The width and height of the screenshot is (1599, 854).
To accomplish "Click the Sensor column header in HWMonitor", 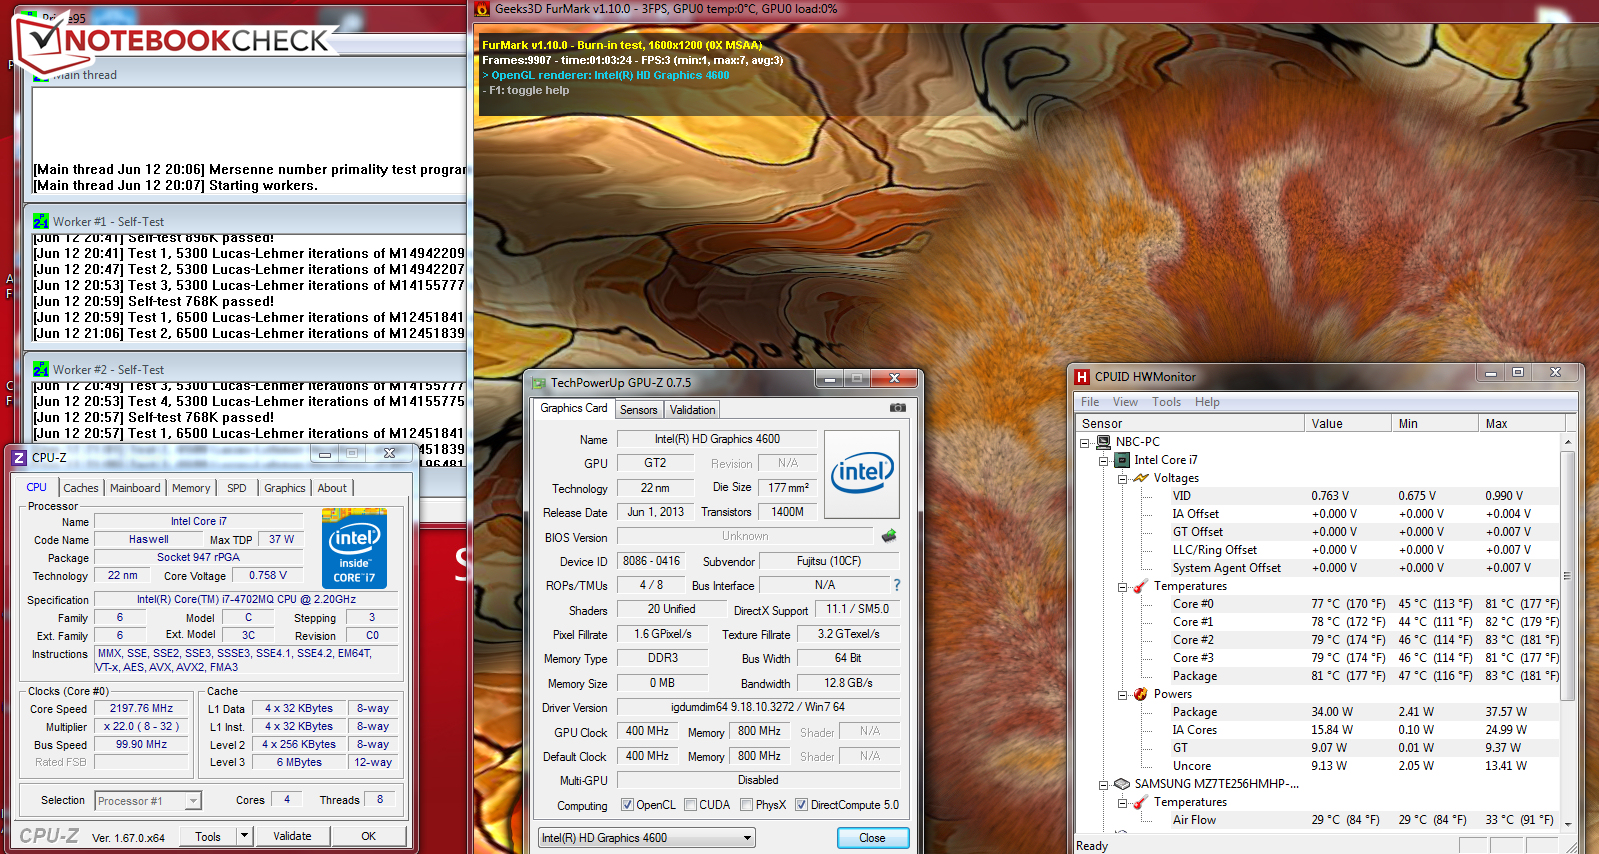I will (1191, 424).
